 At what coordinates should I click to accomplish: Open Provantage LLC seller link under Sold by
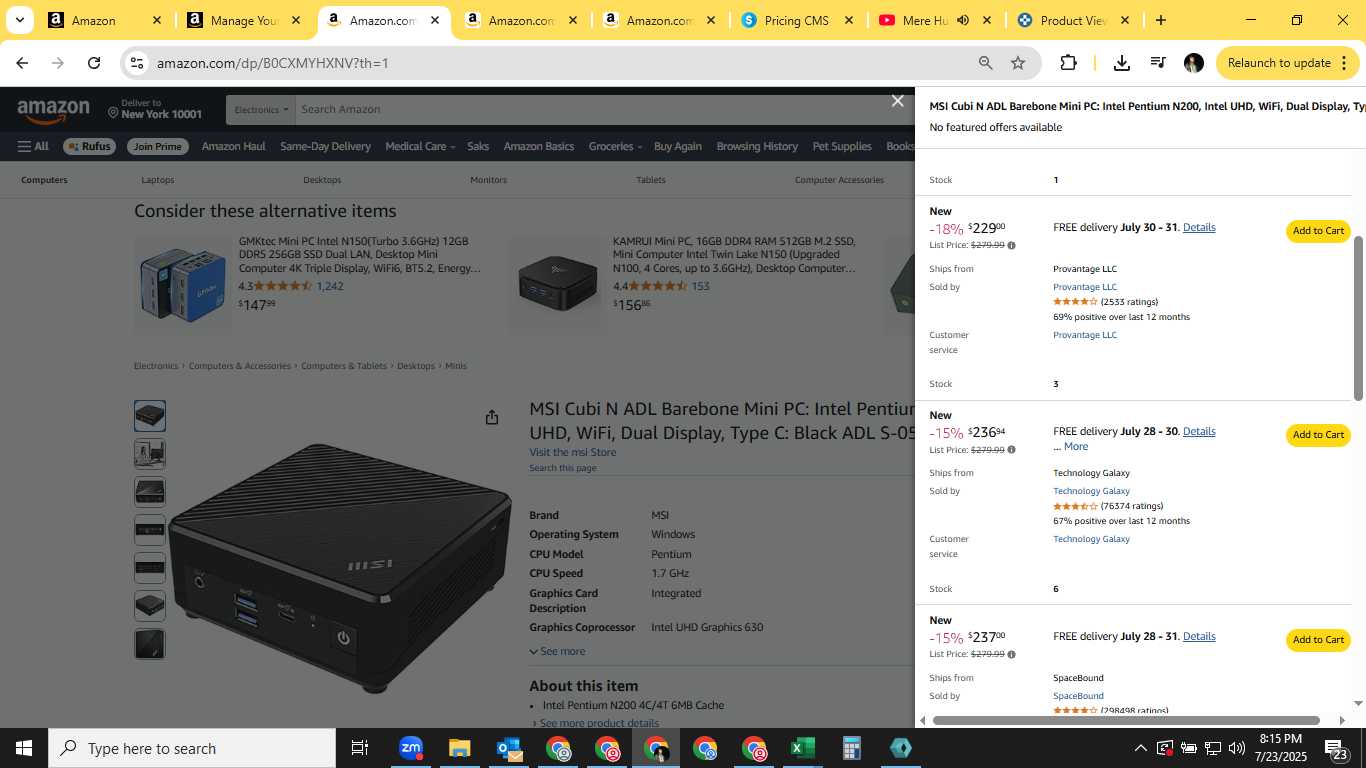coord(1085,287)
